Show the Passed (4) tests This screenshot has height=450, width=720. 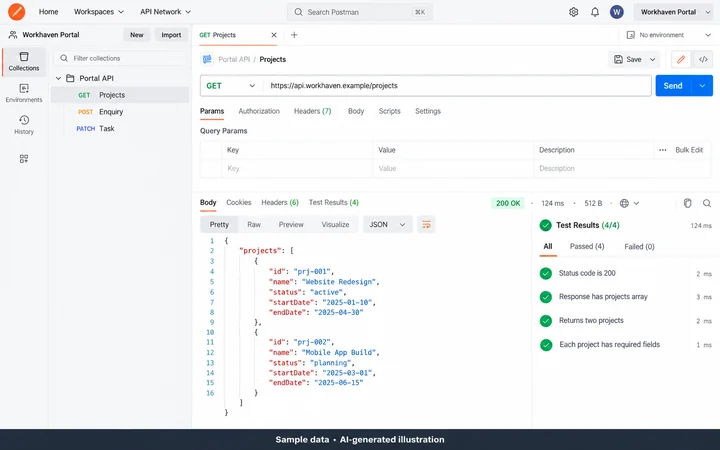point(587,247)
